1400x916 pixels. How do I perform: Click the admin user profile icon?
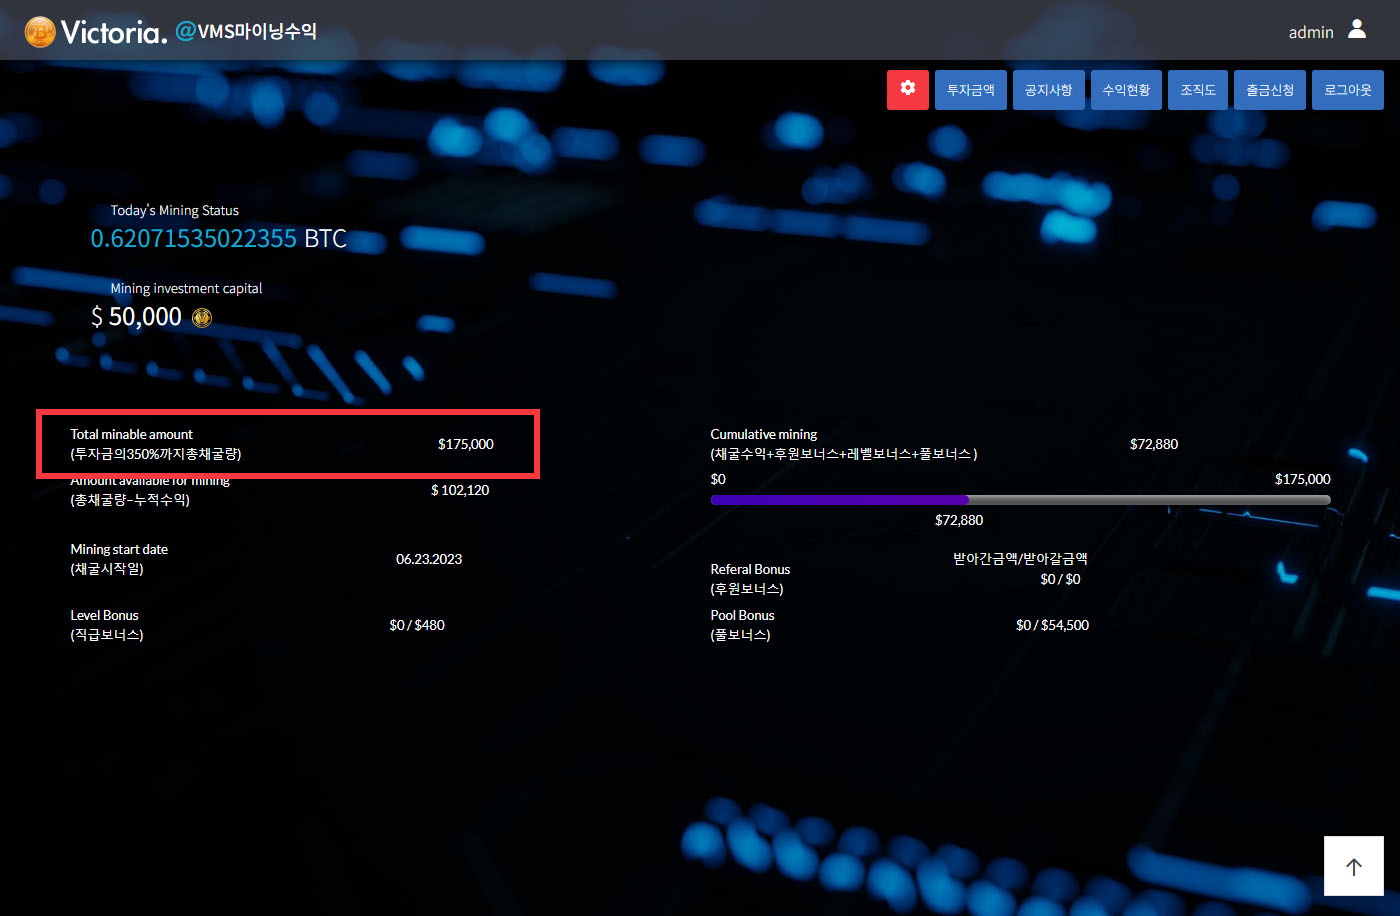pyautogui.click(x=1356, y=30)
